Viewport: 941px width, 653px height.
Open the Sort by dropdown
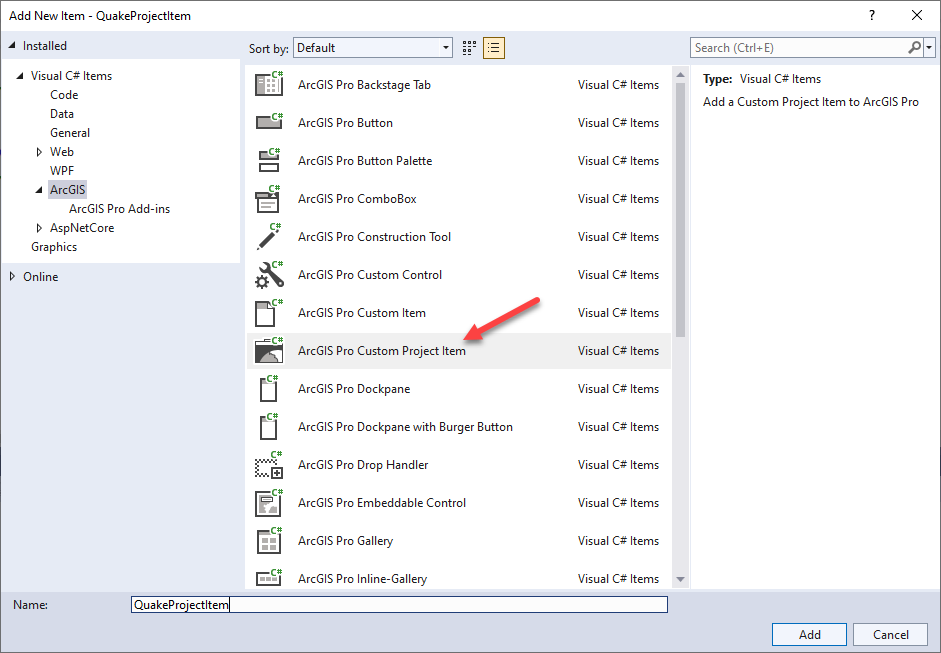click(446, 47)
